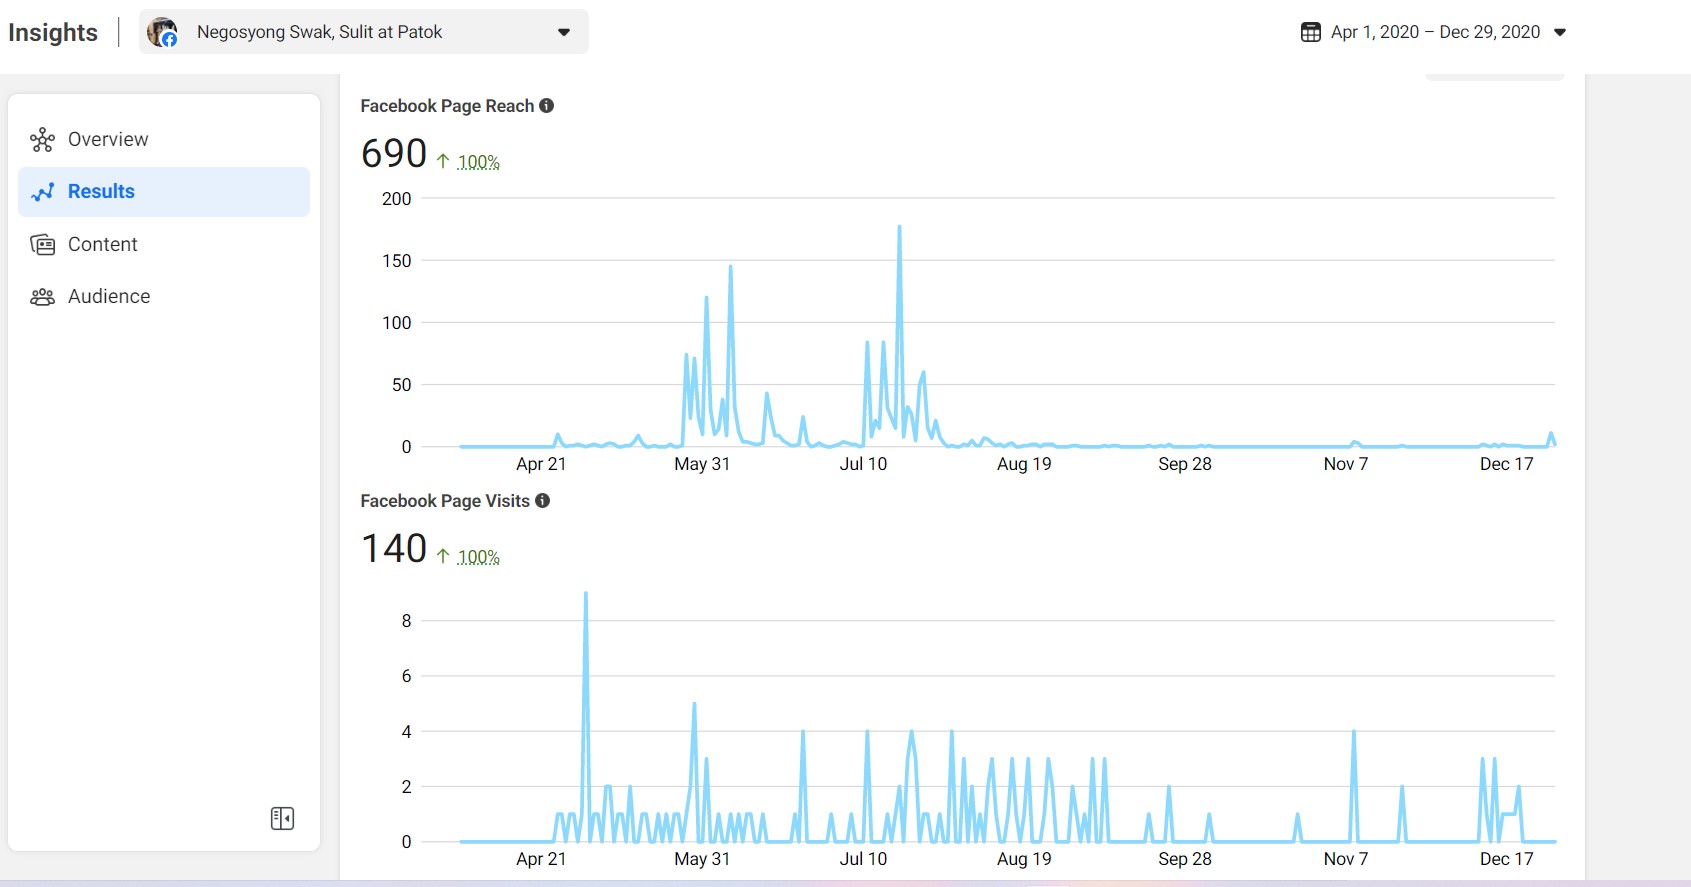Viewport: 1691px width, 887px height.
Task: Click the 100% change under Page Reach
Action: click(478, 162)
